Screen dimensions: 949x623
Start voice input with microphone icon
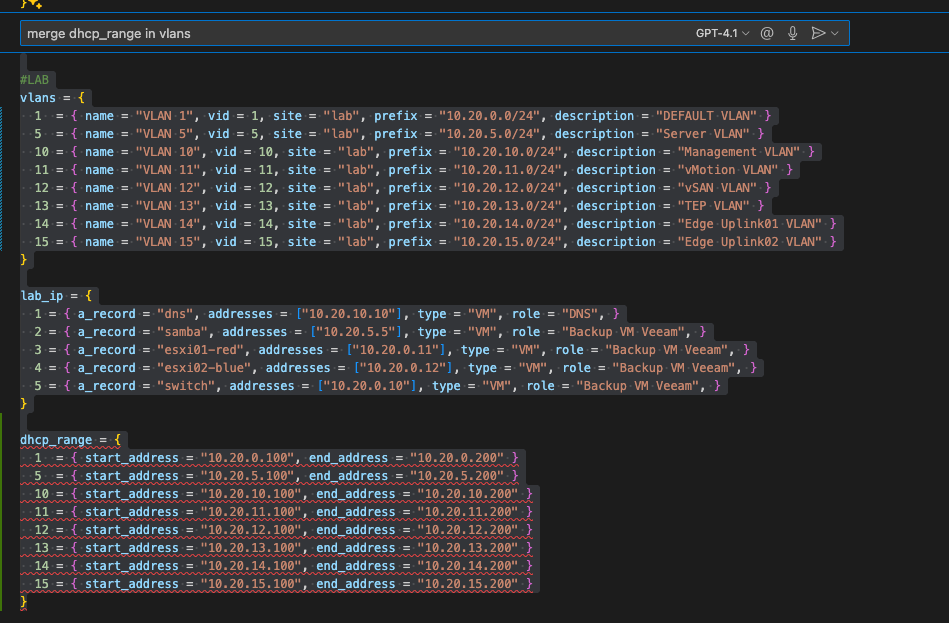point(792,33)
